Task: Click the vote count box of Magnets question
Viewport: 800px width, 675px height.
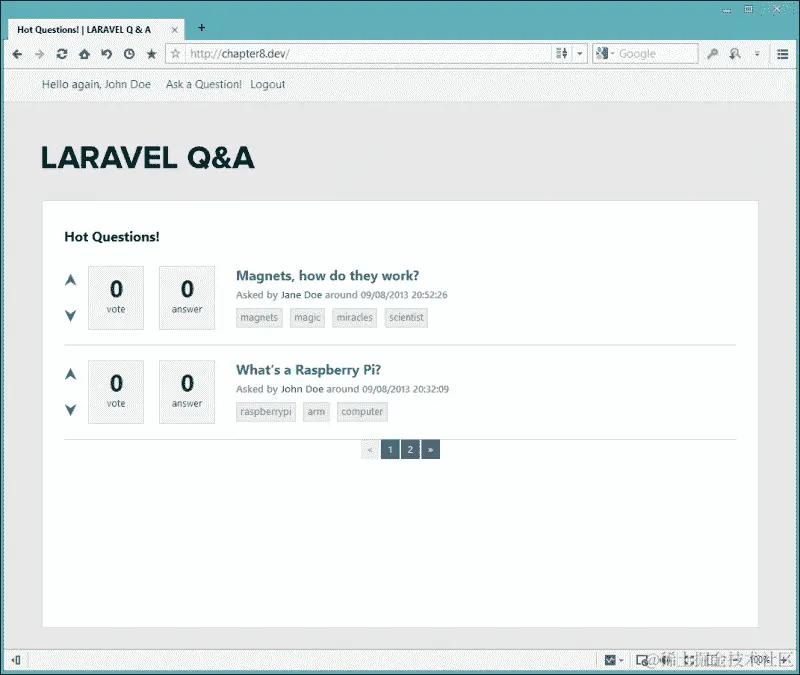Action: 116,297
